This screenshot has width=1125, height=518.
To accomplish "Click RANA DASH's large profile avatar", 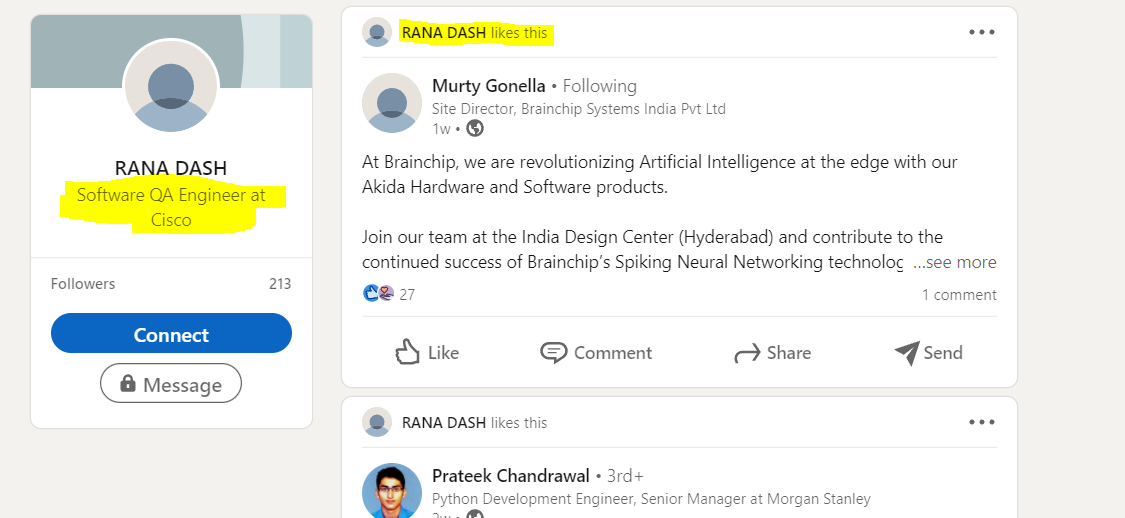I will [171, 87].
